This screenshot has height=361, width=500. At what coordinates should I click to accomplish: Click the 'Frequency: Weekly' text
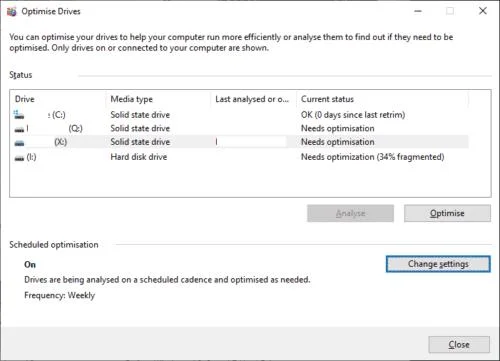click(x=59, y=295)
